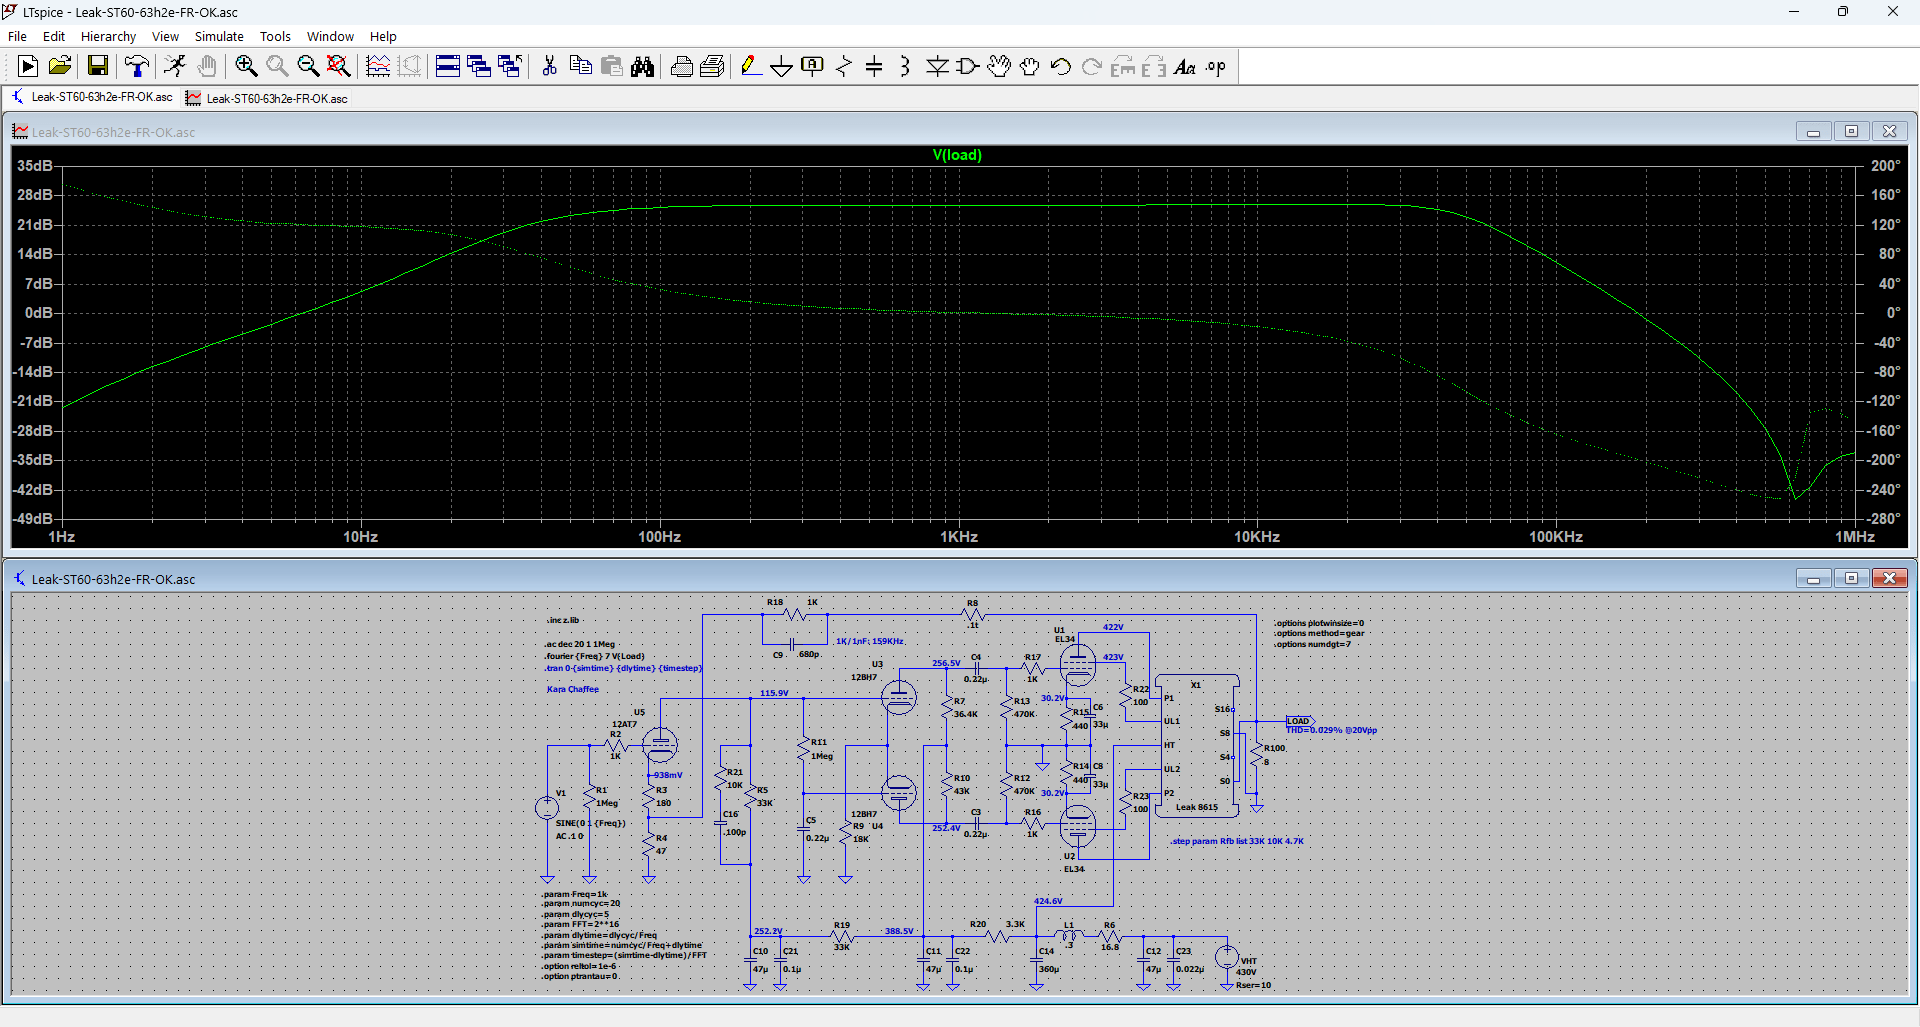Viewport: 1920px width, 1027px height.
Task: Place a diode component
Action: coord(937,66)
